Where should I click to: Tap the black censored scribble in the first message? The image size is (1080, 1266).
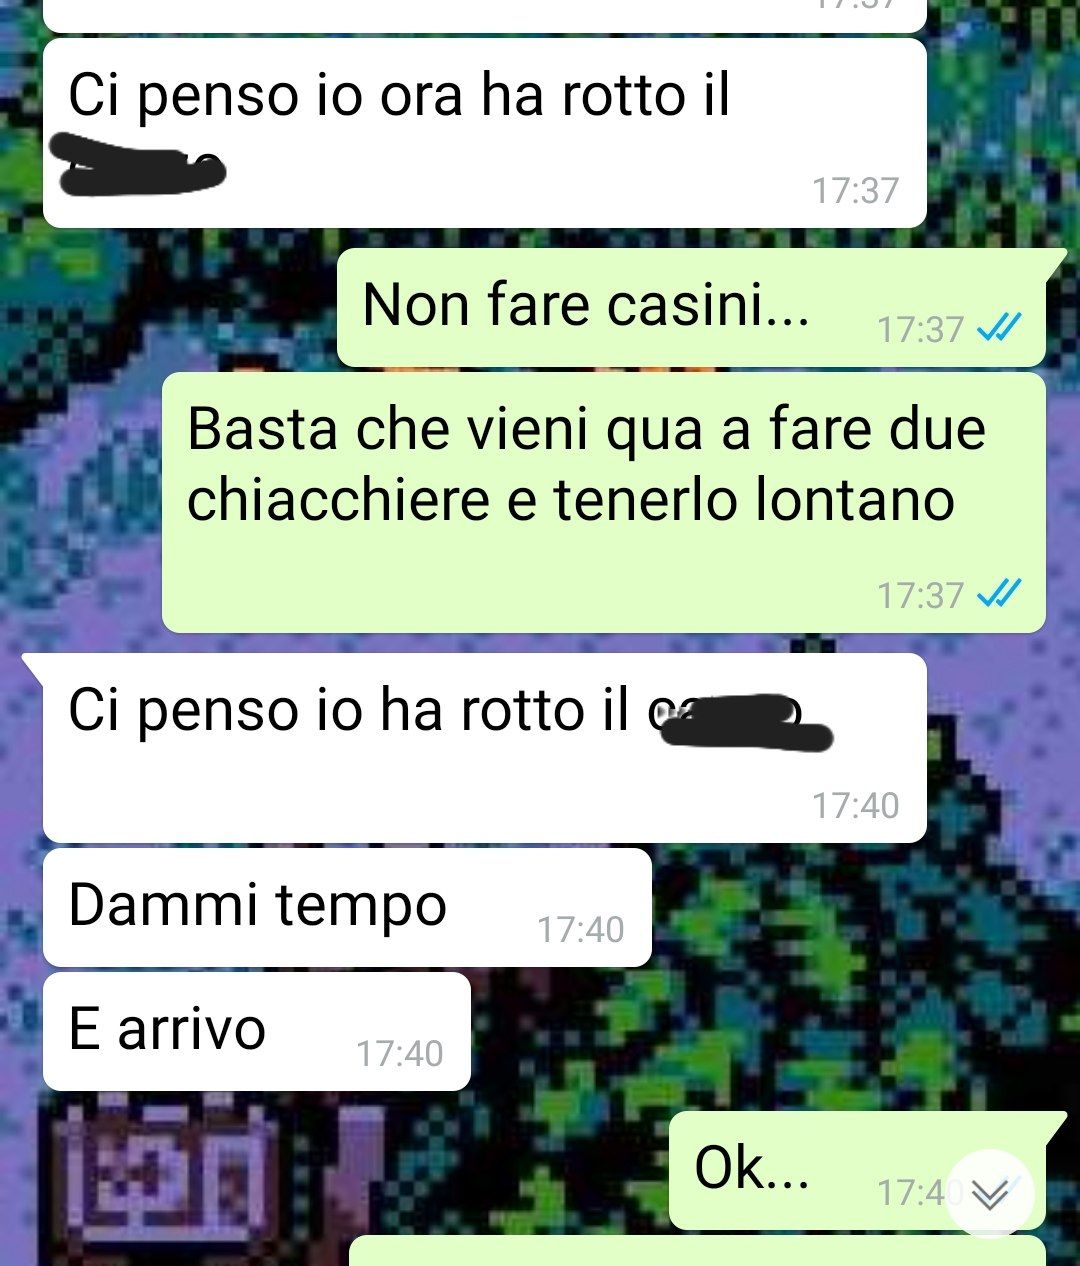click(x=140, y=164)
